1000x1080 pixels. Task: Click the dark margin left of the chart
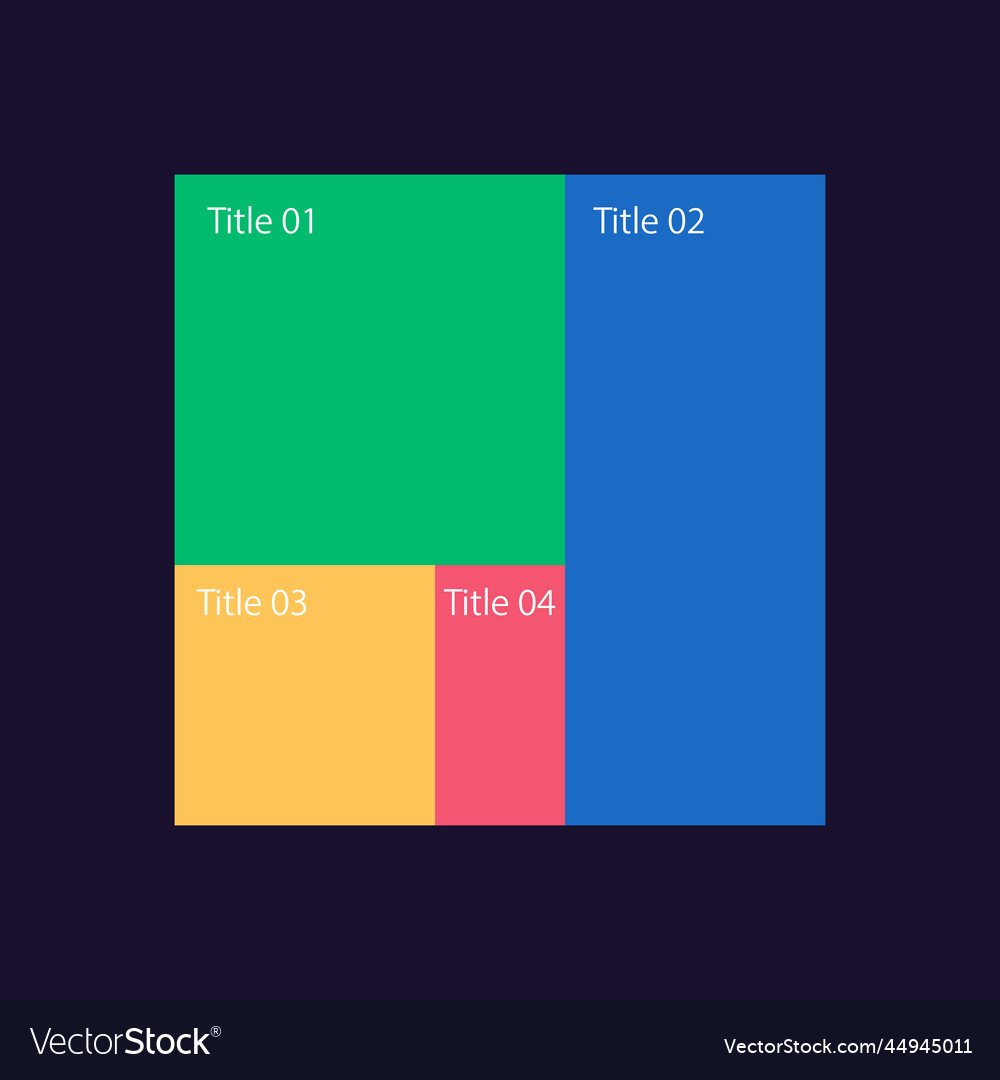point(87,500)
